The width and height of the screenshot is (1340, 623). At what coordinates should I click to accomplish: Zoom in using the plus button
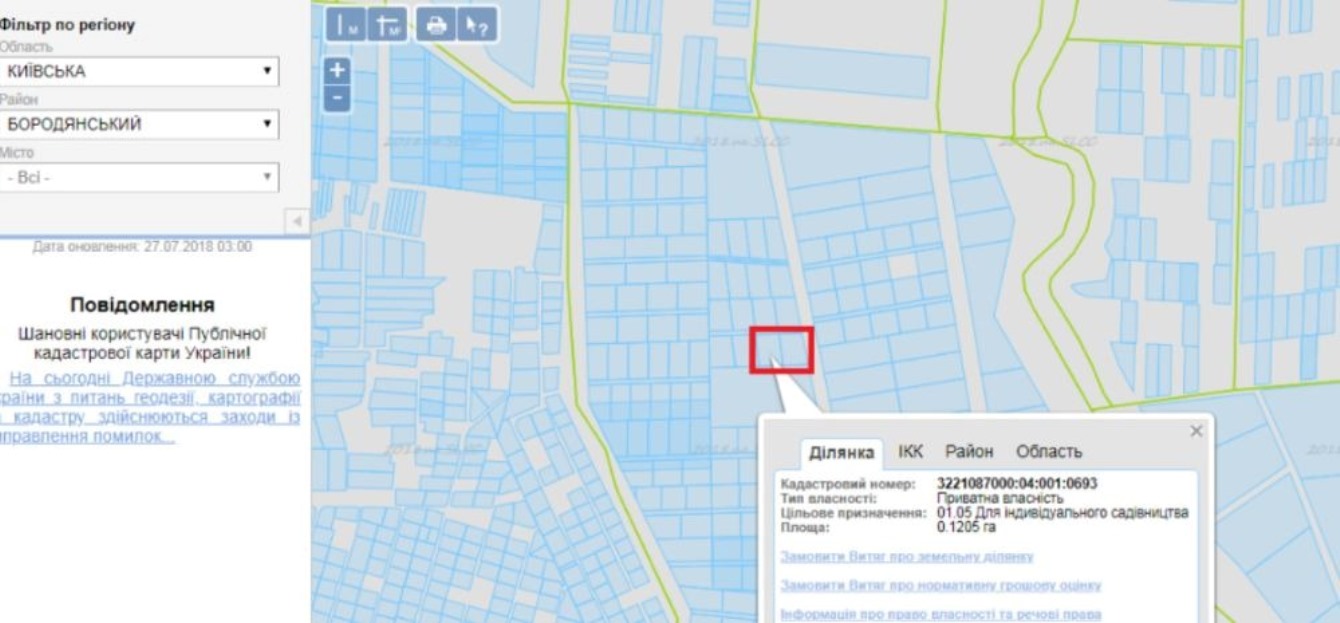339,71
